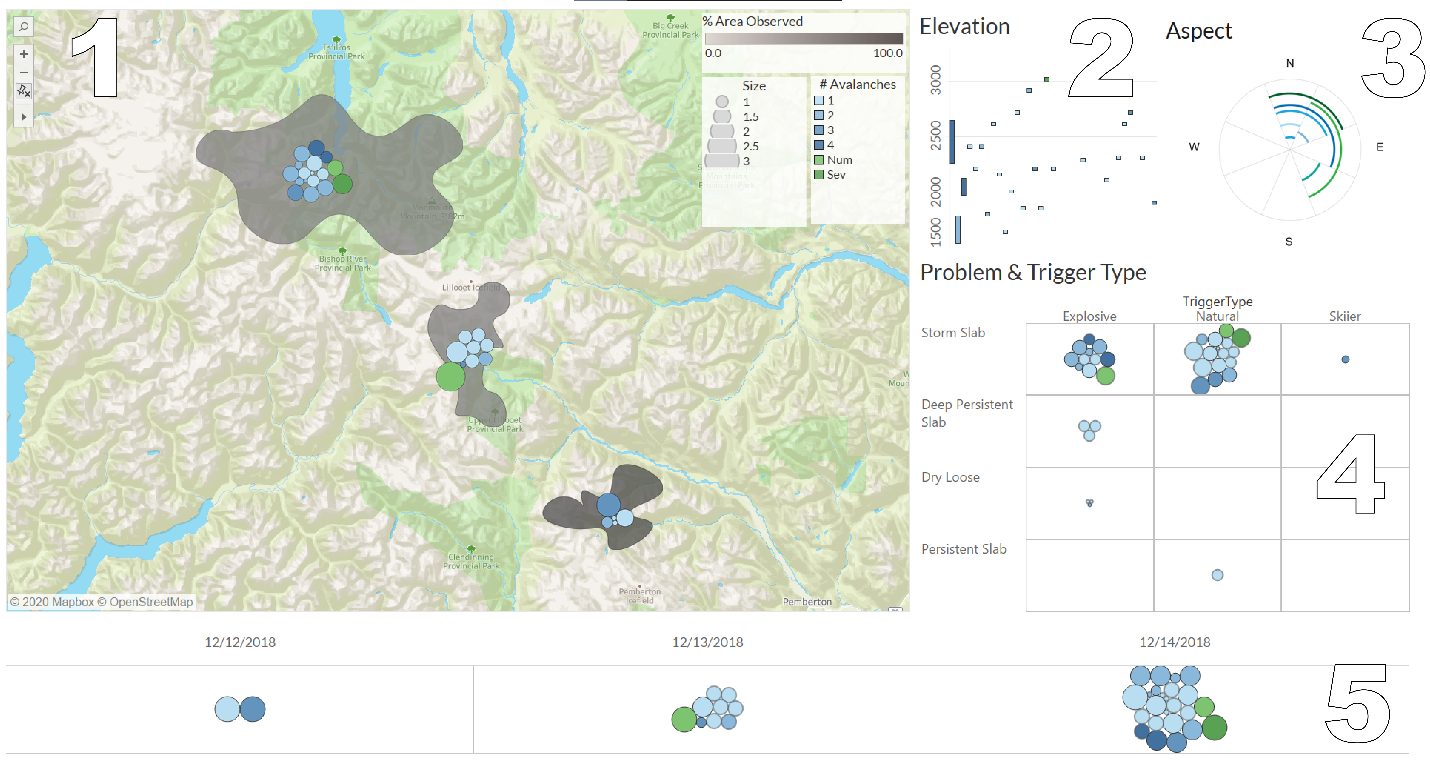Click the Bishop River Provincial Park tree icon
Image resolution: width=1430 pixels, height=775 pixels.
coord(343,250)
